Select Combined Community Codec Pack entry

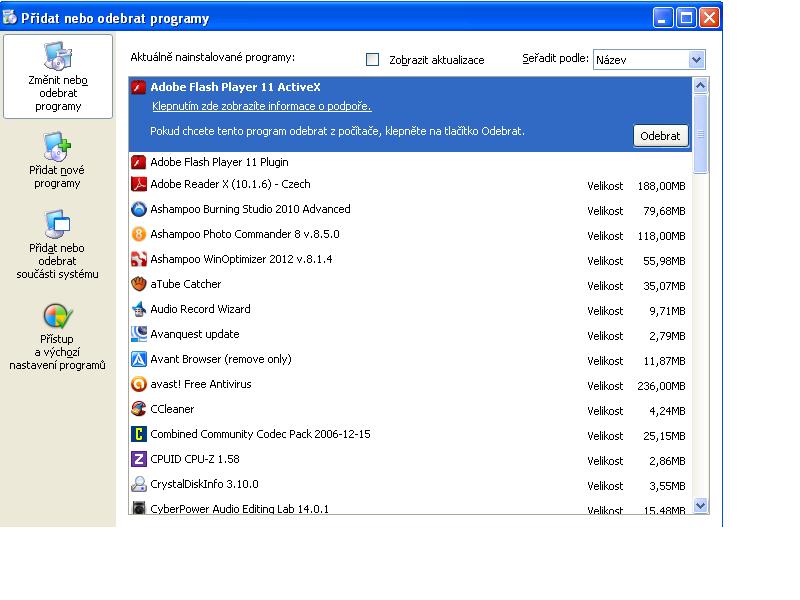[260, 434]
